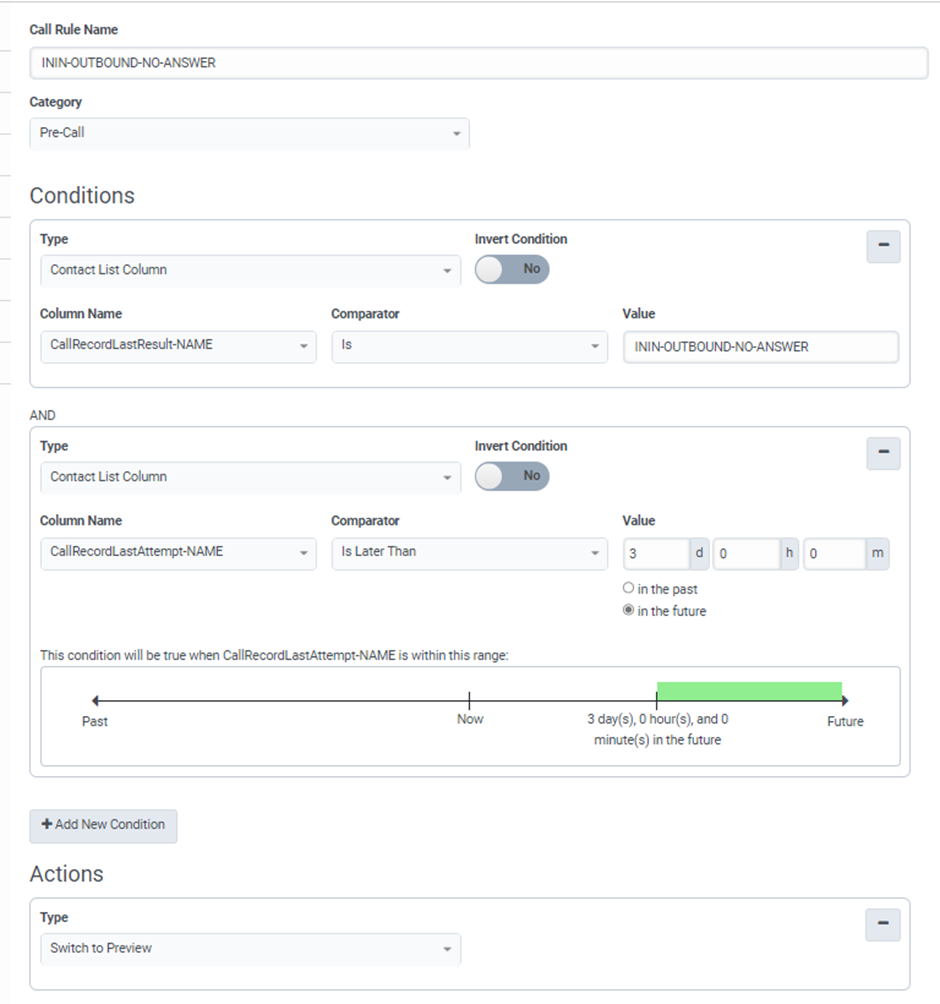Select the 'in the past' radio option

[x=629, y=589]
